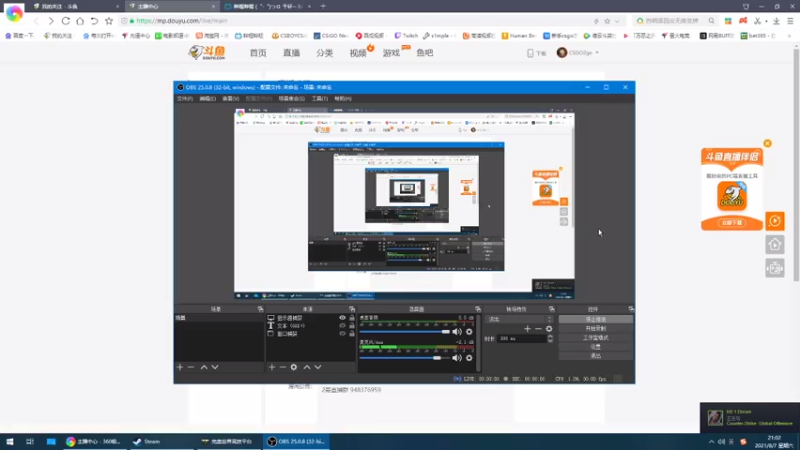The width and height of the screenshot is (800, 450).
Task: Expand the address bar dropdown arrow
Action: 617,21
